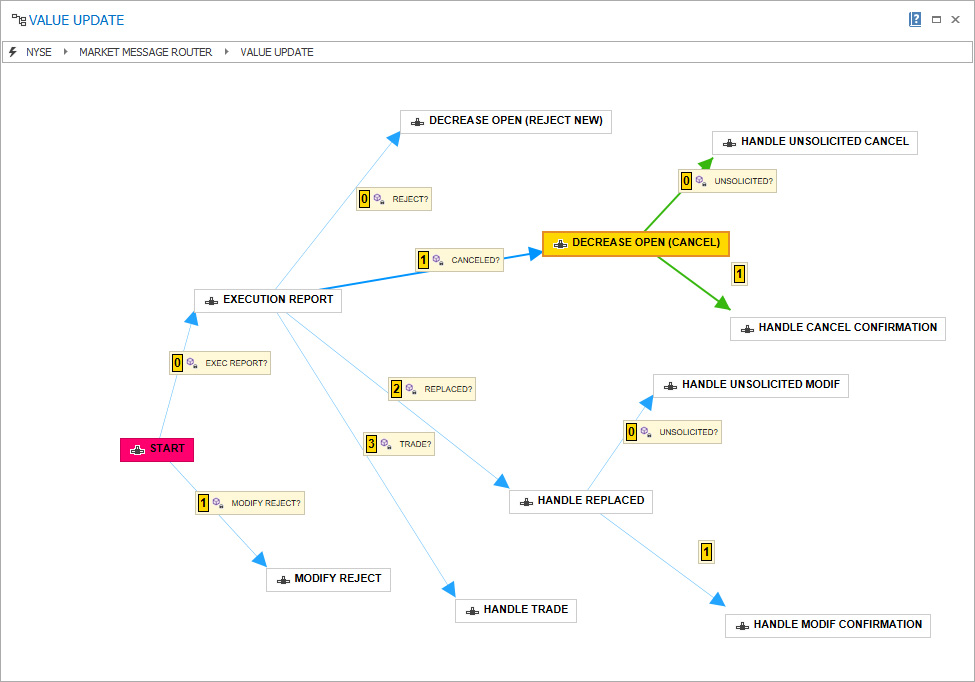Screen dimensions: 975x682
Task: Select the HANDLE CANCEL CONFIRMATION node
Action: coord(838,327)
